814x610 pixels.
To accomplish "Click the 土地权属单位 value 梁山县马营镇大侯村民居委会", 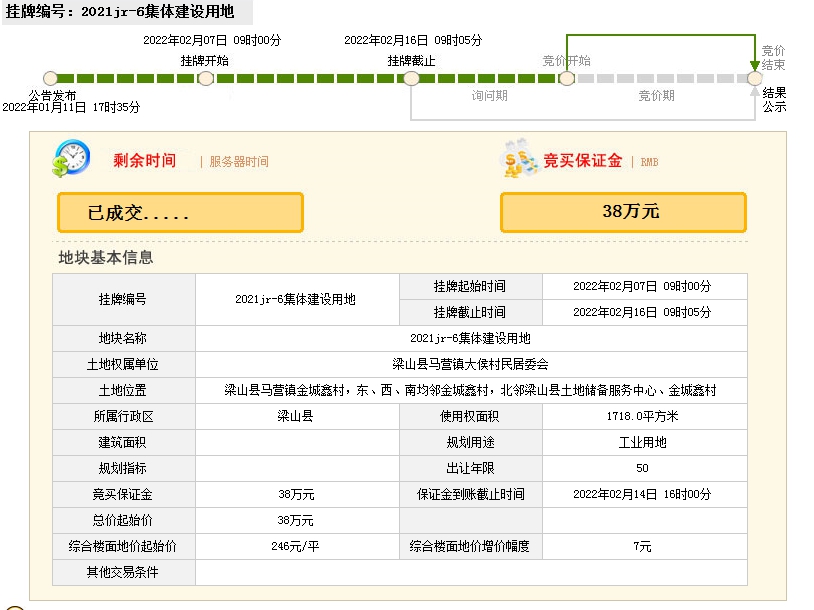I will (x=470, y=364).
